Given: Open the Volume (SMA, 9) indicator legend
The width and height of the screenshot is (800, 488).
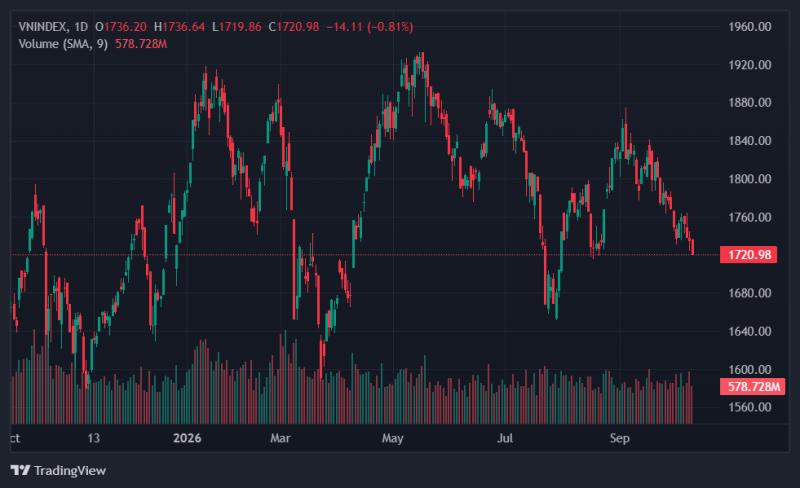Looking at the screenshot, I should point(63,44).
